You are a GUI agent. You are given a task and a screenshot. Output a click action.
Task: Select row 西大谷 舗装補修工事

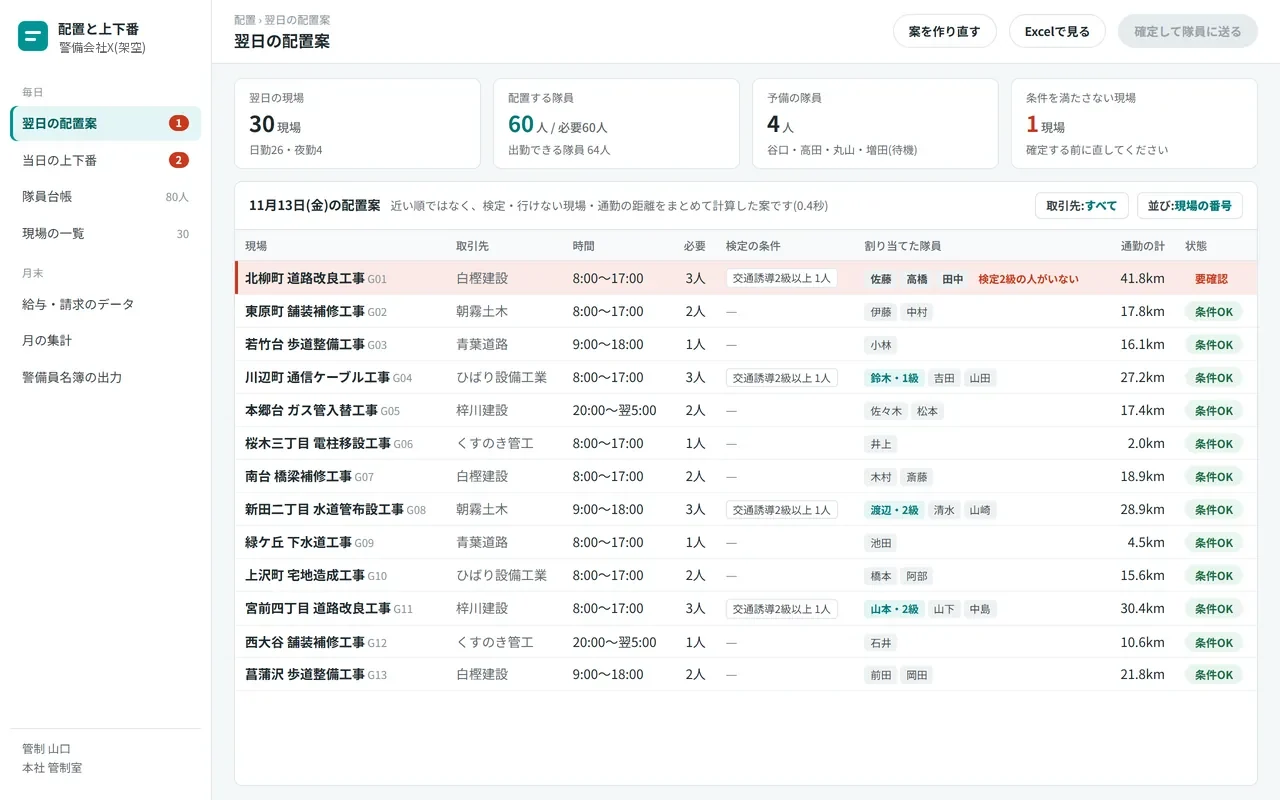[x=746, y=641]
